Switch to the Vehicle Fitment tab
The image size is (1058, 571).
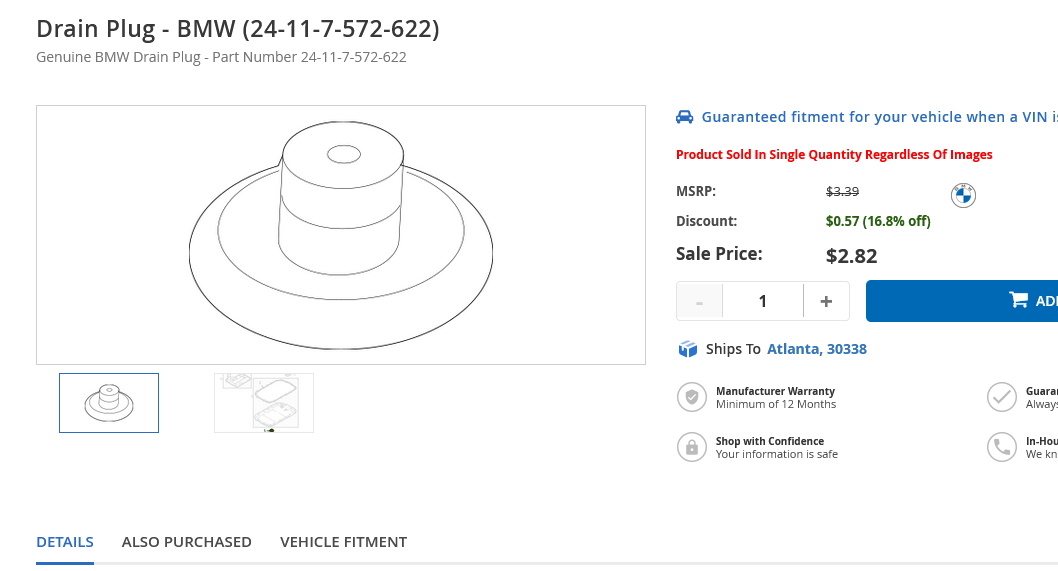pyautogui.click(x=343, y=542)
